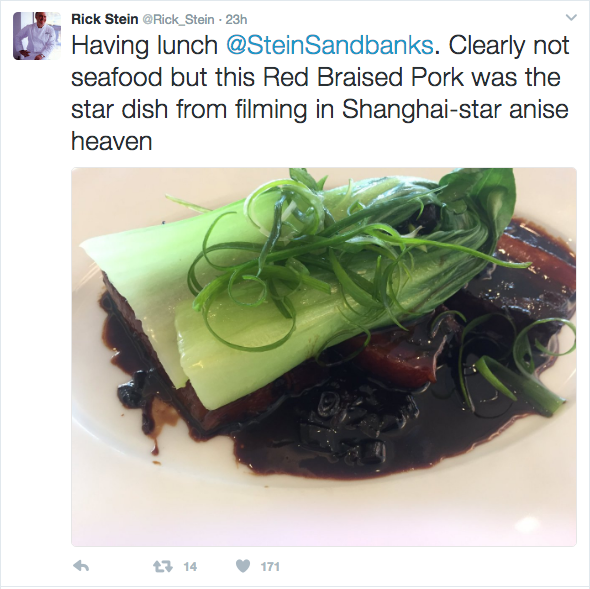The image size is (590, 589).
Task: Open the tweet options chevron menu
Action: [571, 17]
